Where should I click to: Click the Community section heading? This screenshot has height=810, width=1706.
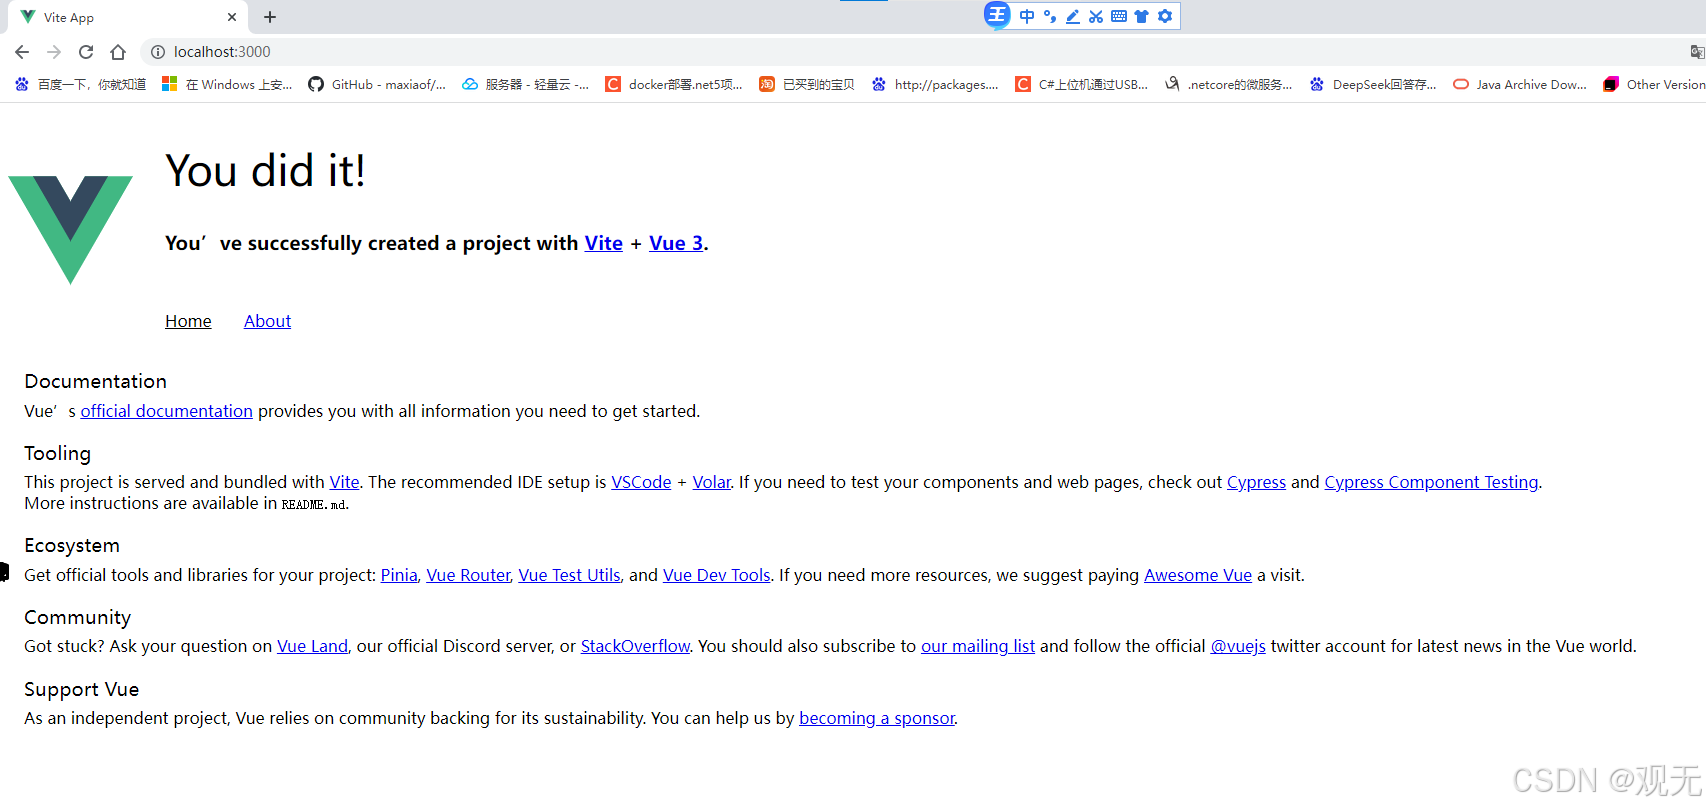click(77, 617)
